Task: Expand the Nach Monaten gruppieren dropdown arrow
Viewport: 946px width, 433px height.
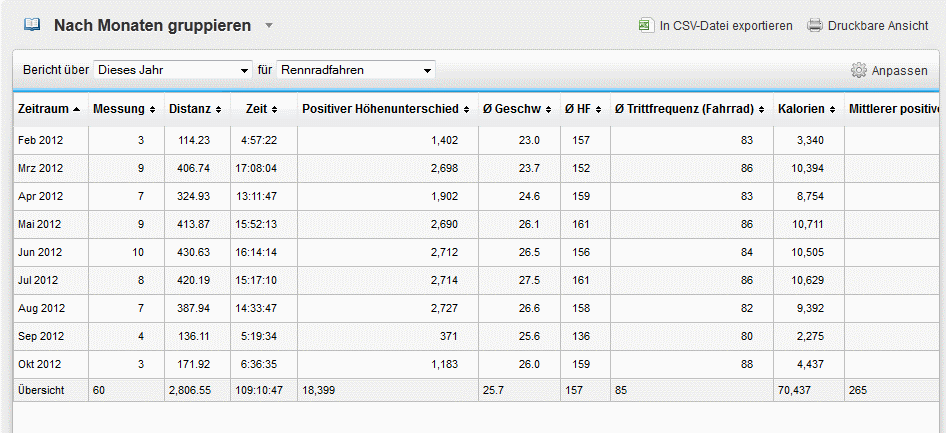Action: [x=268, y=25]
